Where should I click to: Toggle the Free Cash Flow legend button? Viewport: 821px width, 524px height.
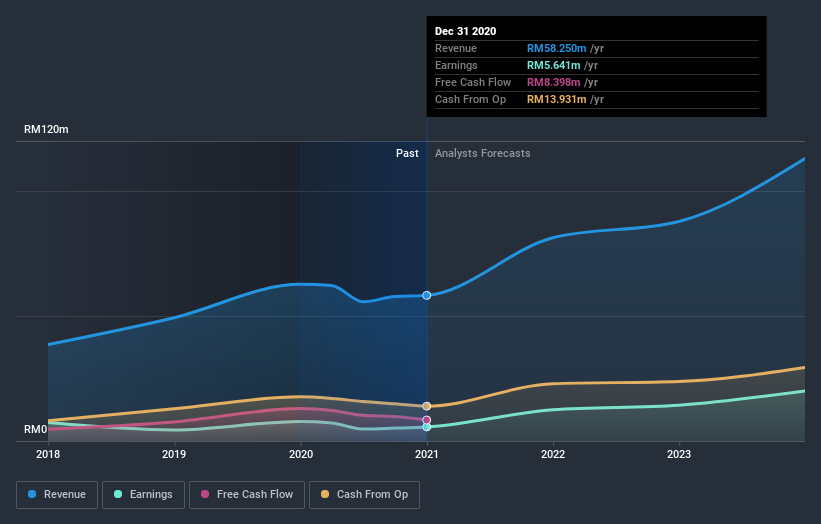[x=247, y=495]
